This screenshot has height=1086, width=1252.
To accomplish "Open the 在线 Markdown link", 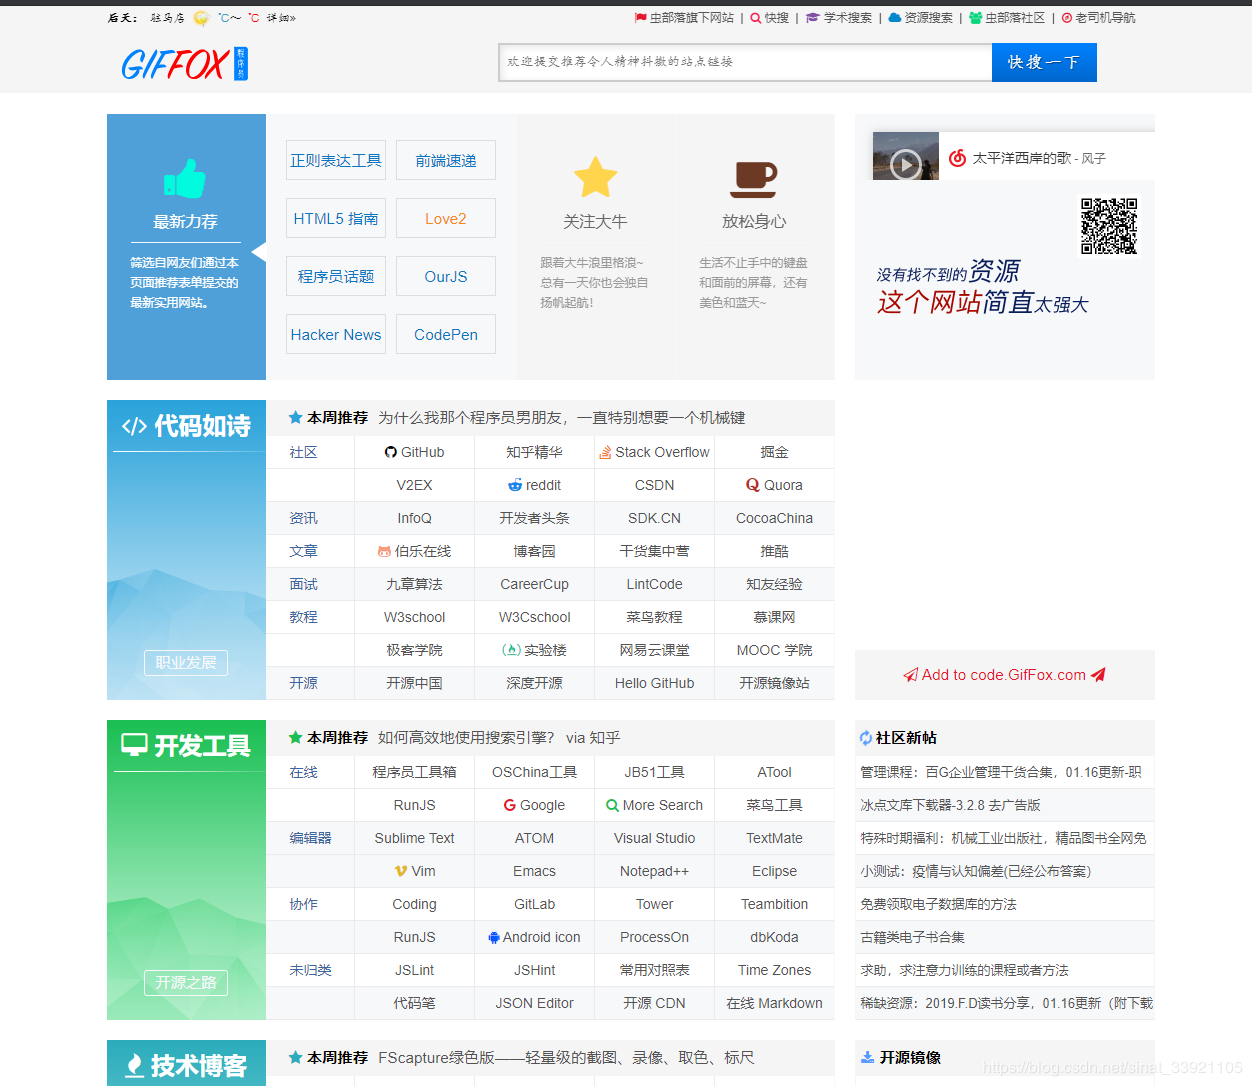I will (774, 1003).
